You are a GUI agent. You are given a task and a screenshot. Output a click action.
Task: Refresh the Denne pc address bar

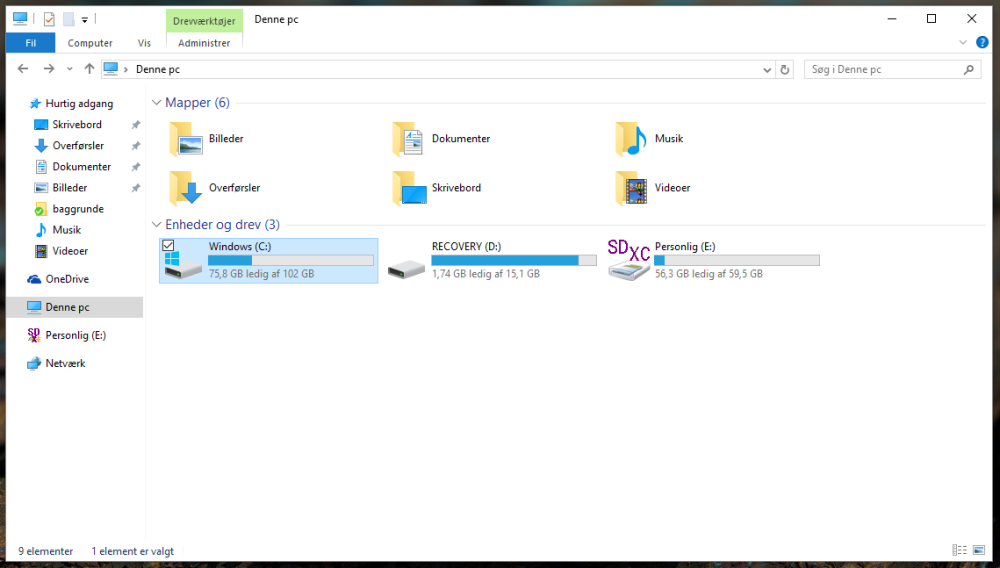click(785, 69)
